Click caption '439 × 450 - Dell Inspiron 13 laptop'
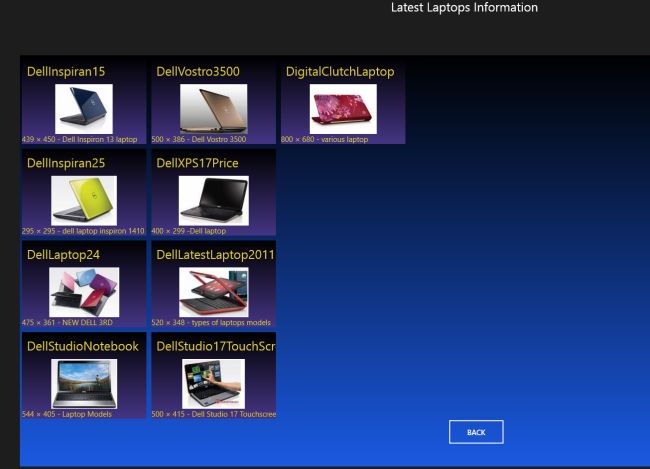Viewport: 650px width, 469px height. (x=80, y=139)
